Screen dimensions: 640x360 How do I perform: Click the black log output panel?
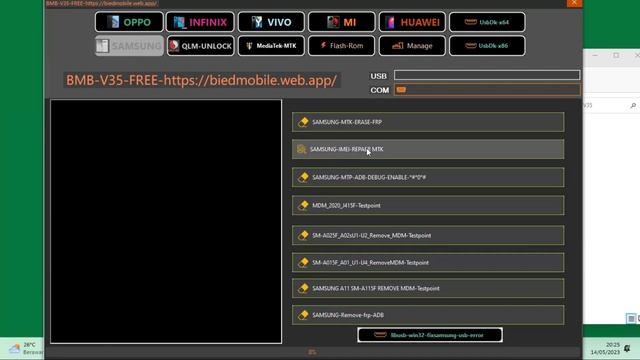pos(166,222)
